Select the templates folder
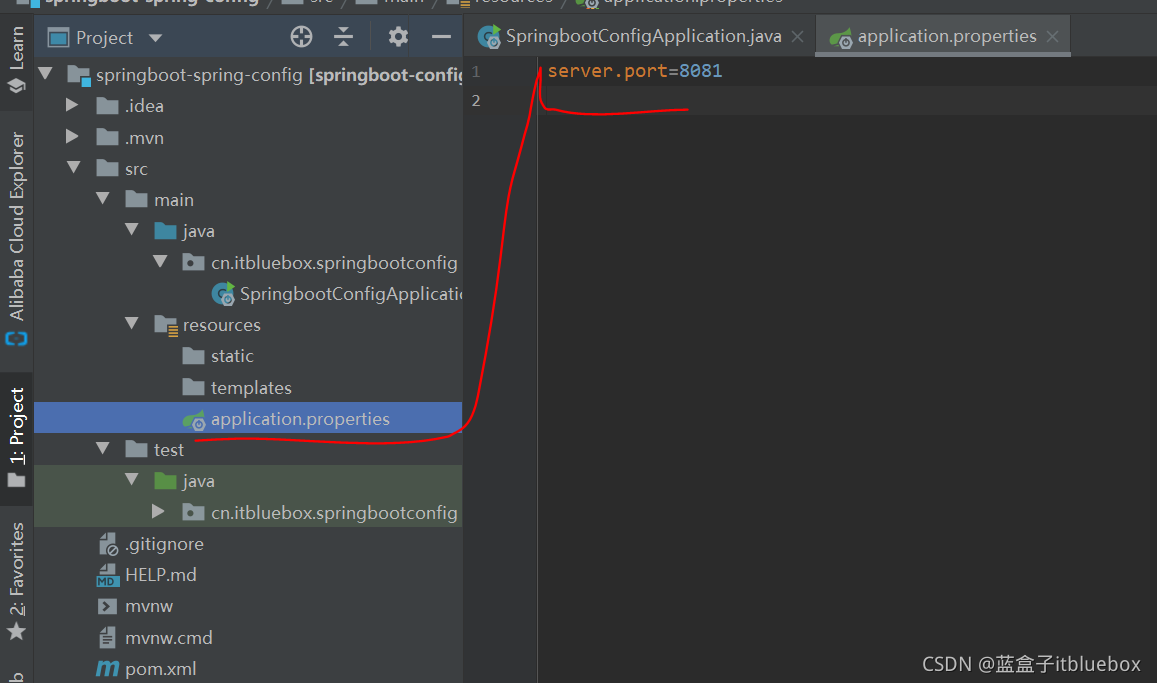 pyautogui.click(x=251, y=387)
